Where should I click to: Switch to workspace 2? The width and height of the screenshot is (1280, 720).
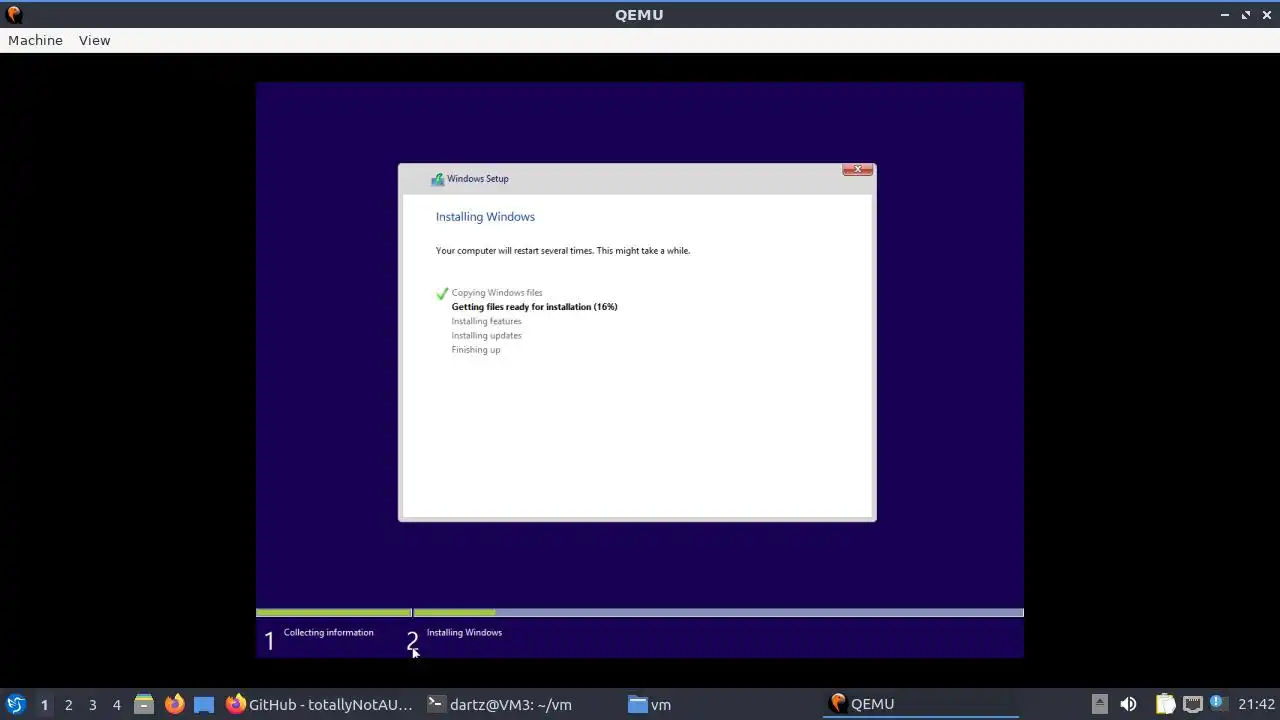point(68,705)
